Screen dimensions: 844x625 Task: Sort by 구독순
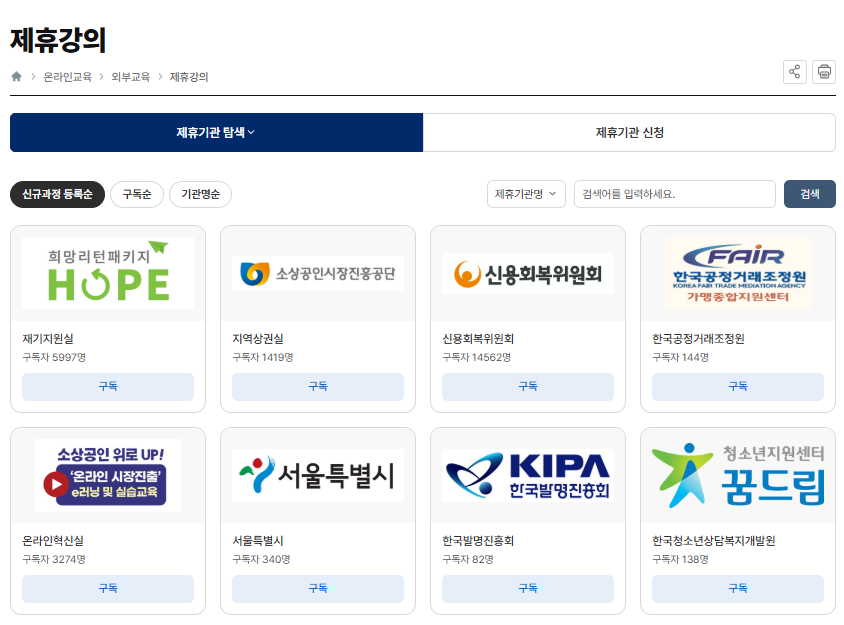click(137, 194)
